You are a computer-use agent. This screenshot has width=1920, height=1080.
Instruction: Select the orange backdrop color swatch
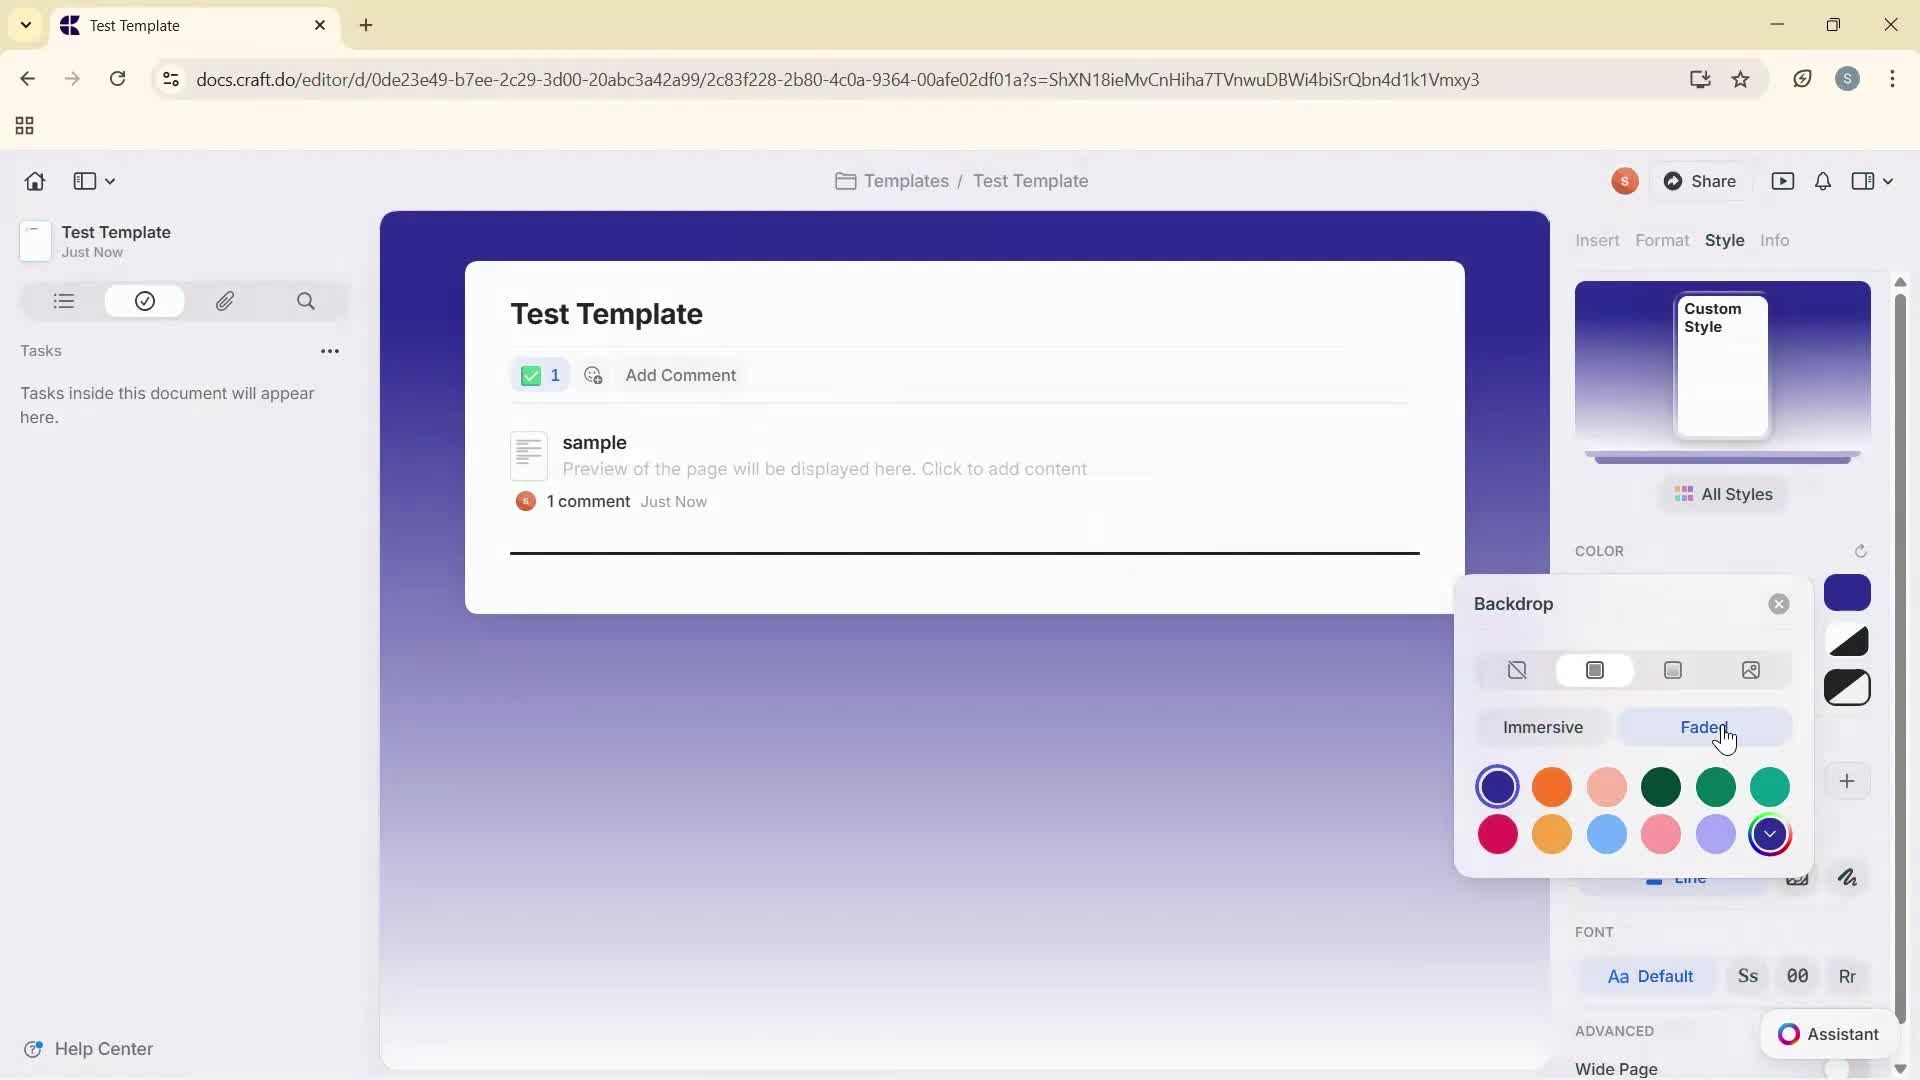point(1552,788)
